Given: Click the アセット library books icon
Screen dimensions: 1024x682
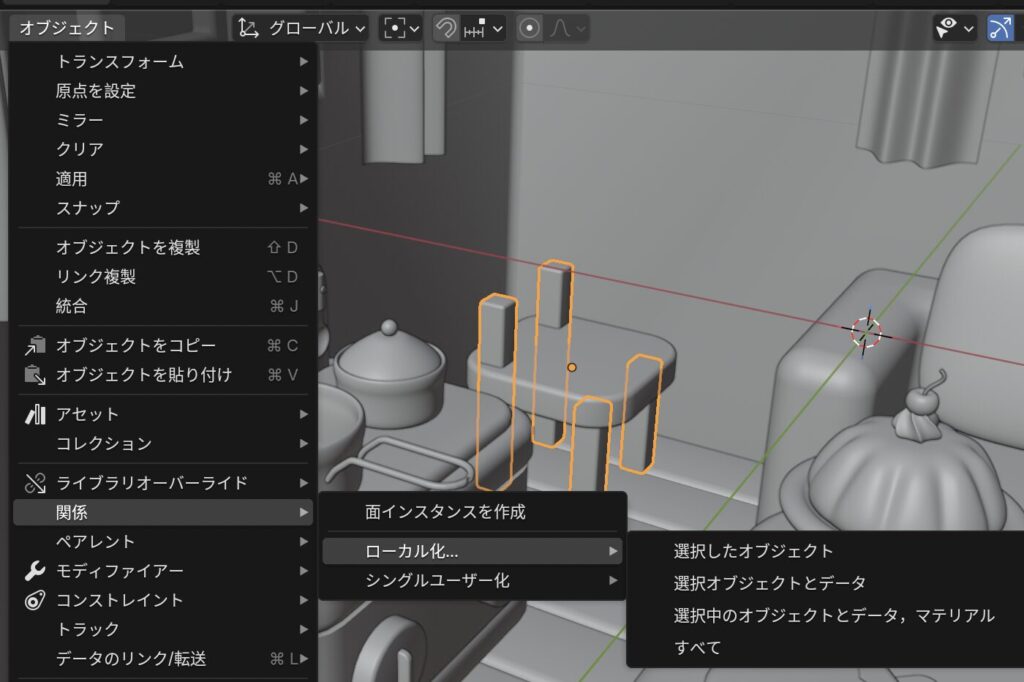Looking at the screenshot, I should coord(36,414).
